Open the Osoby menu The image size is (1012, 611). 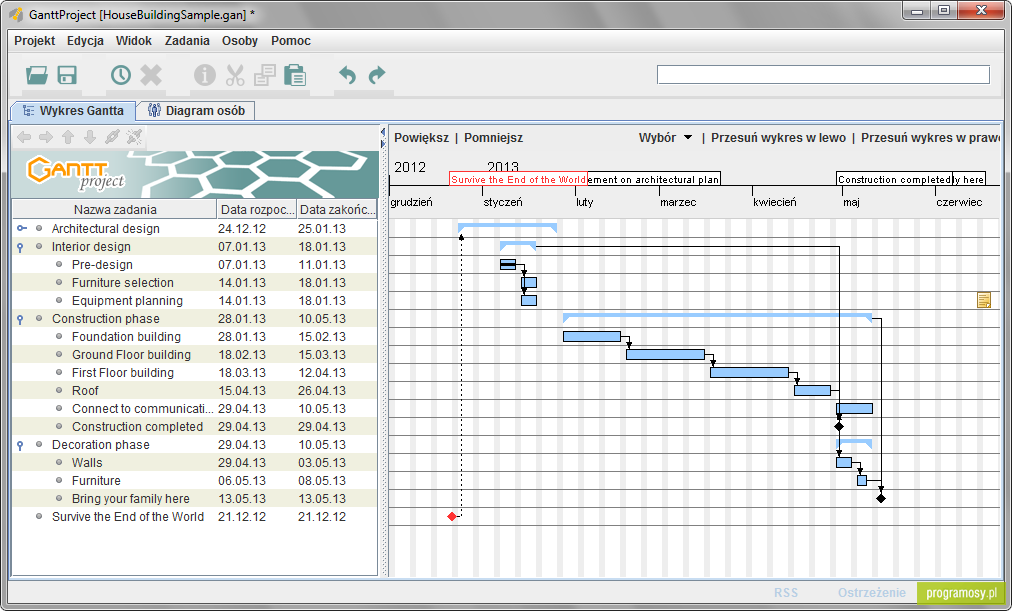point(240,41)
